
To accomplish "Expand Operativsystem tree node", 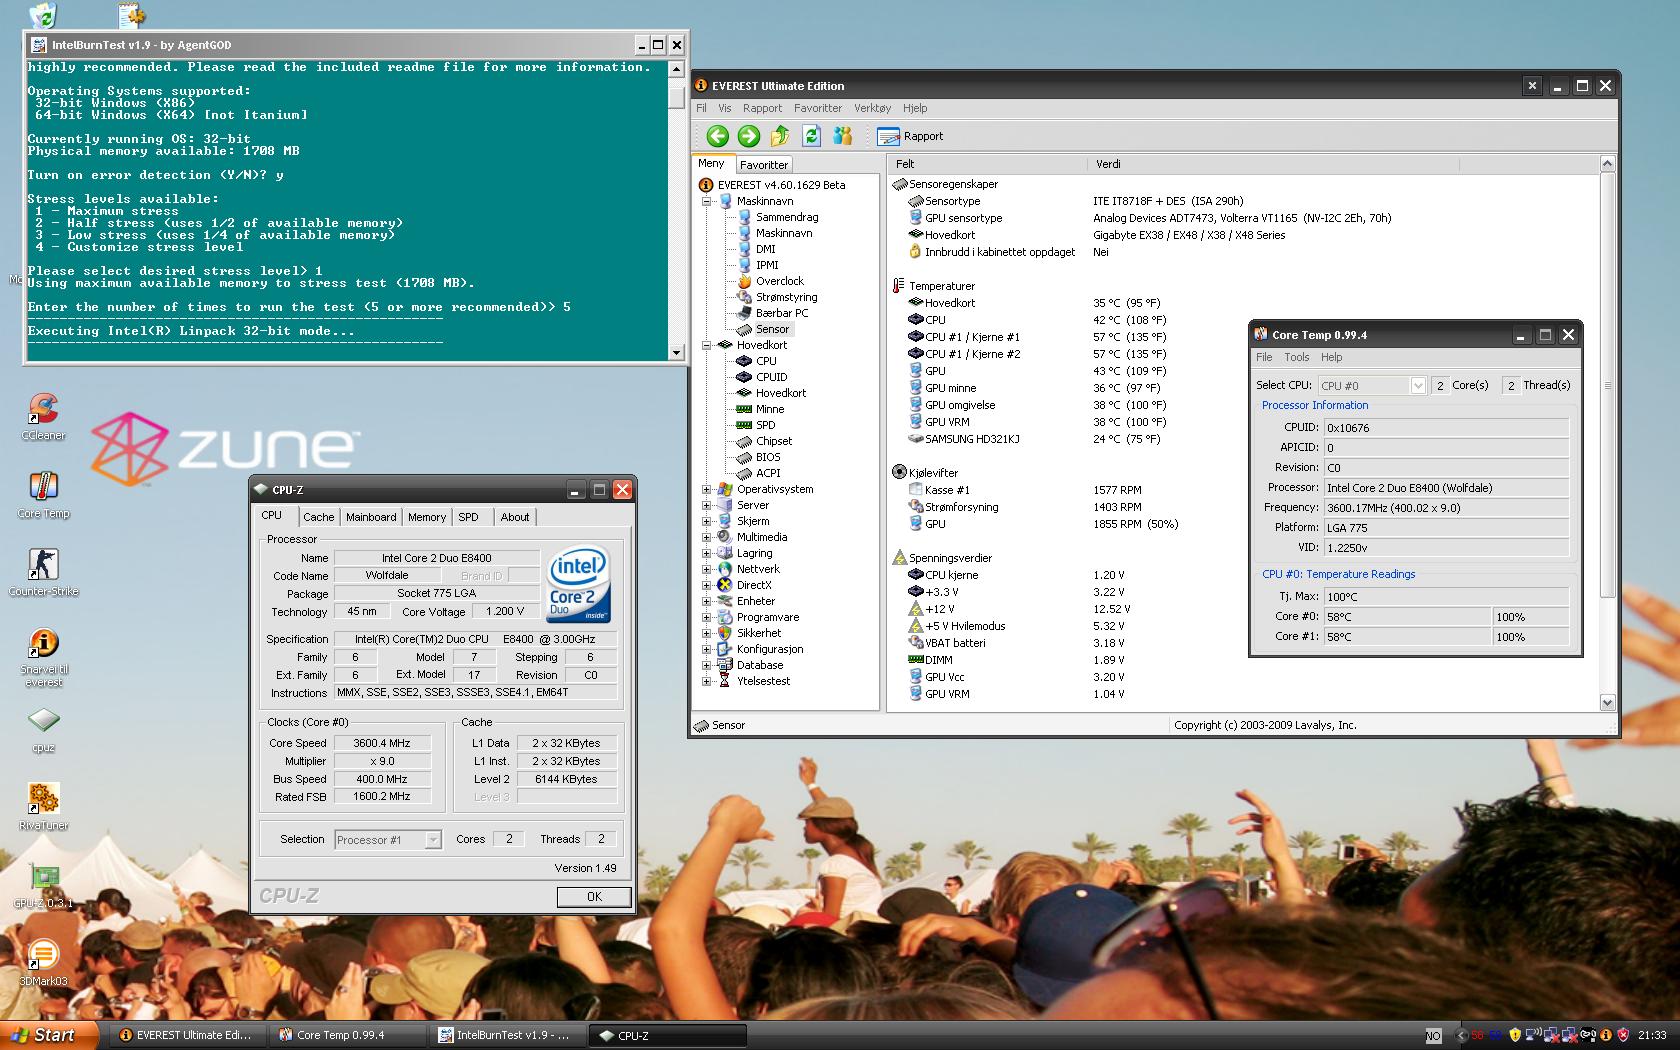I will (707, 489).
